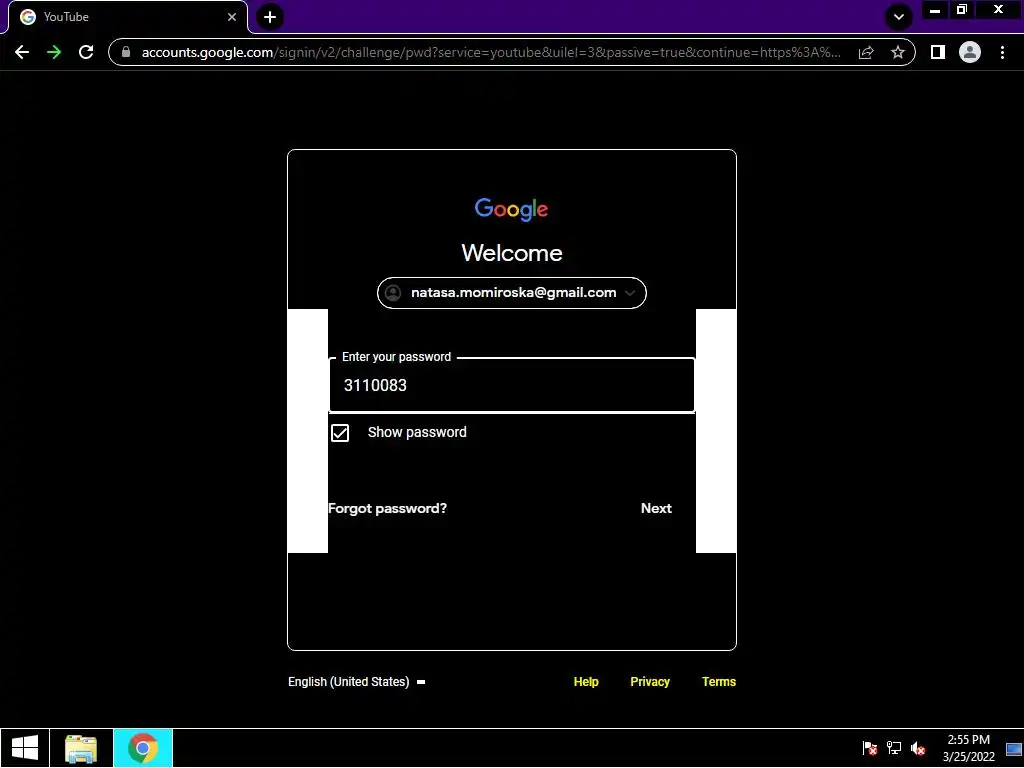Go forward with the green arrow

tap(54, 52)
